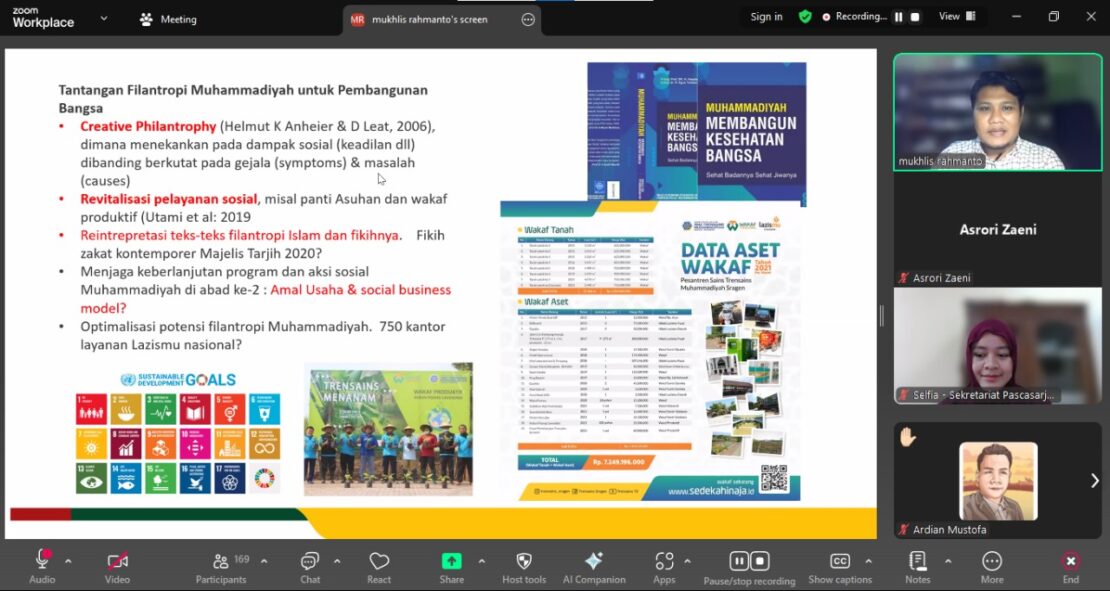Click muted mic icon beside Ardian Mustofa
The width and height of the screenshot is (1110, 591).
pyautogui.click(x=904, y=529)
